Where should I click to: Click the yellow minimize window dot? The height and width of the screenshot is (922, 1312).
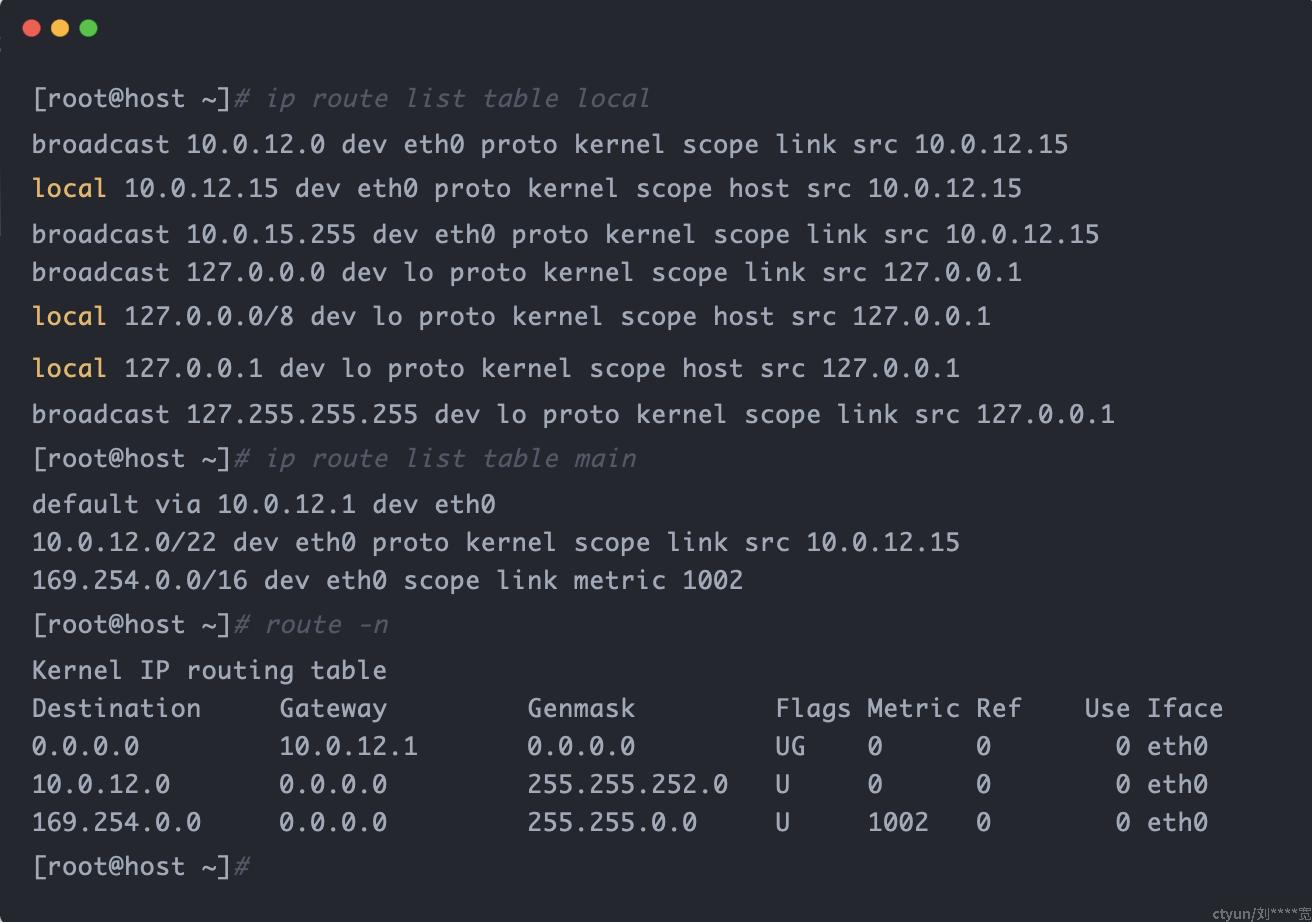click(x=60, y=28)
